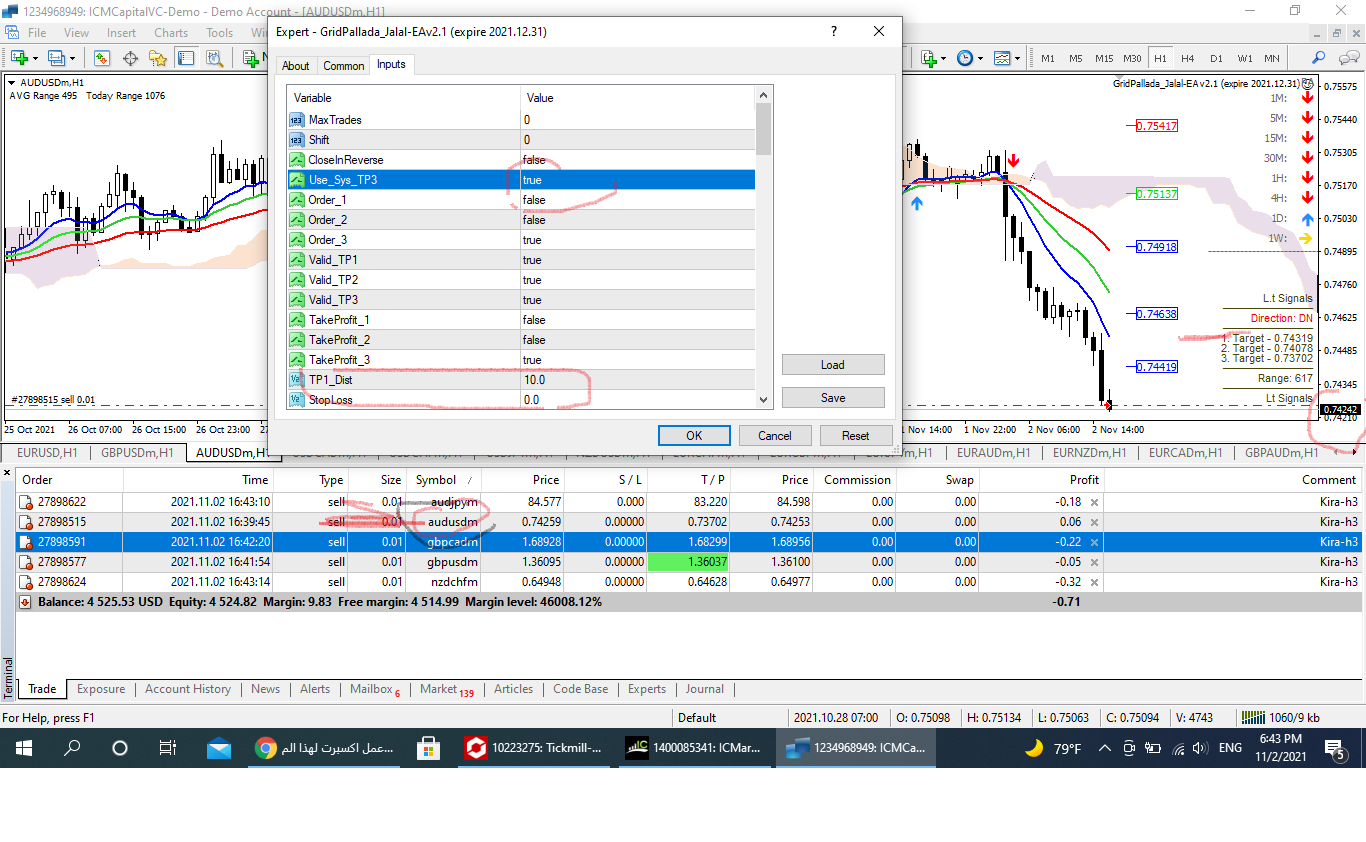Click the expert smiley icon on the chart
Image resolution: width=1366 pixels, height=842 pixels.
[x=1305, y=84]
